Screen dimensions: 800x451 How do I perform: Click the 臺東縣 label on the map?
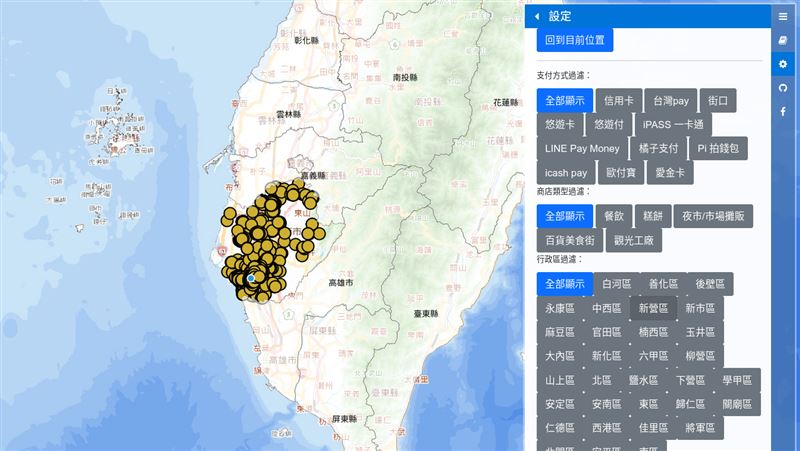point(426,314)
